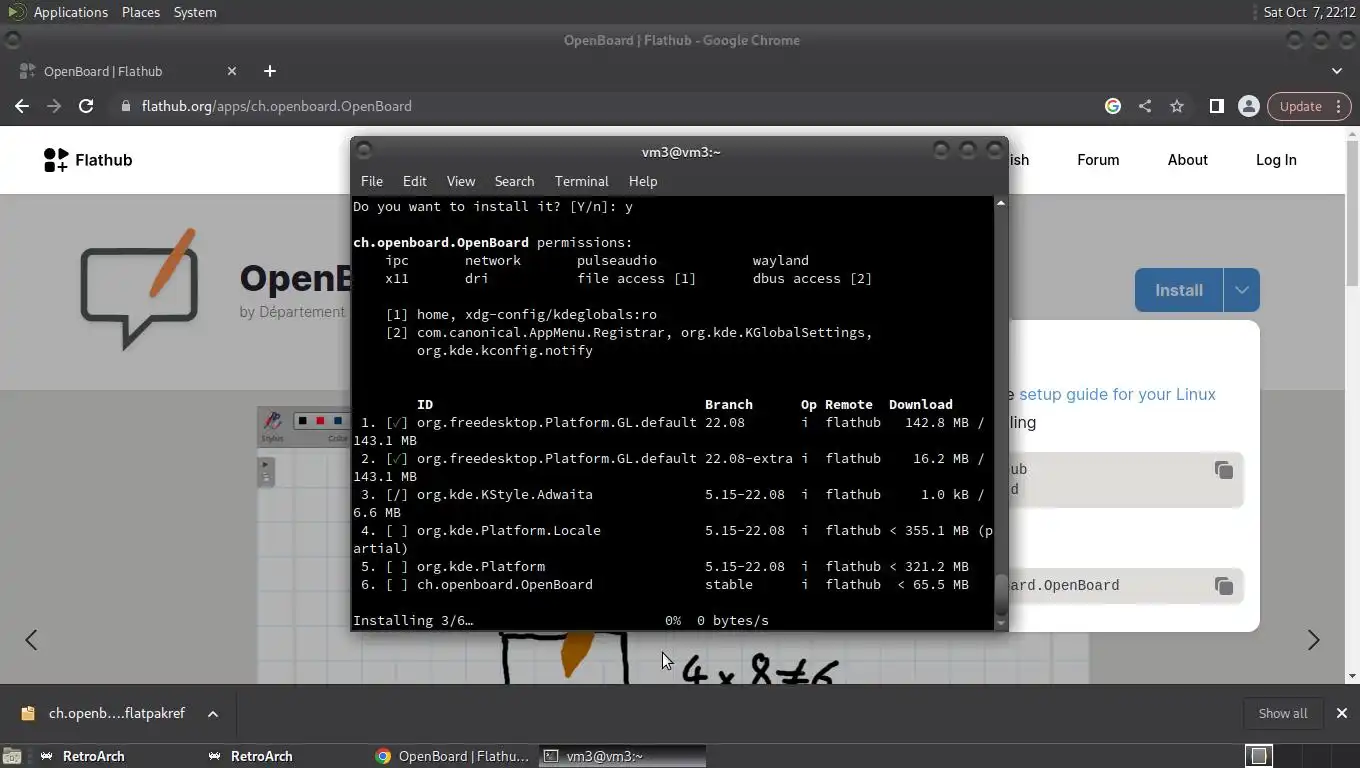Copy the ard.OpenBoard command
The height and width of the screenshot is (768, 1360).
click(1223, 586)
